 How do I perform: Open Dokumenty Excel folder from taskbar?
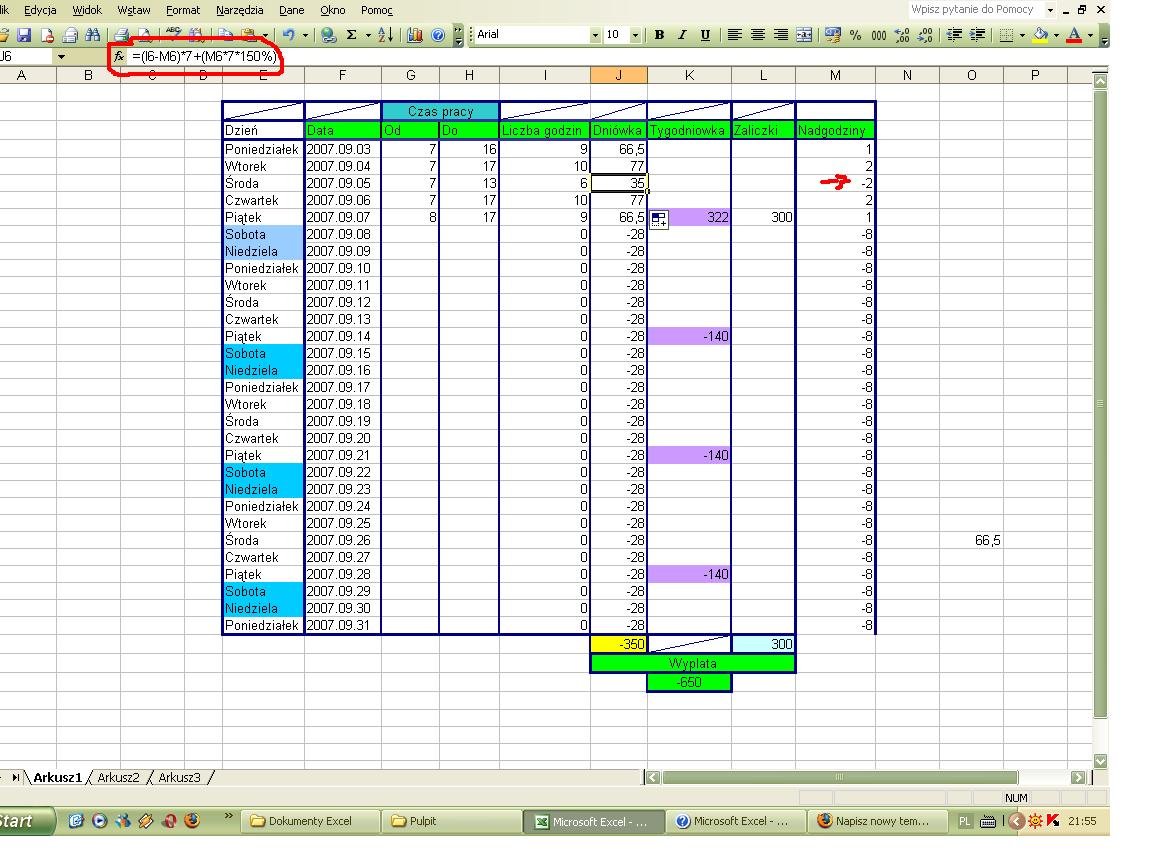[309, 821]
